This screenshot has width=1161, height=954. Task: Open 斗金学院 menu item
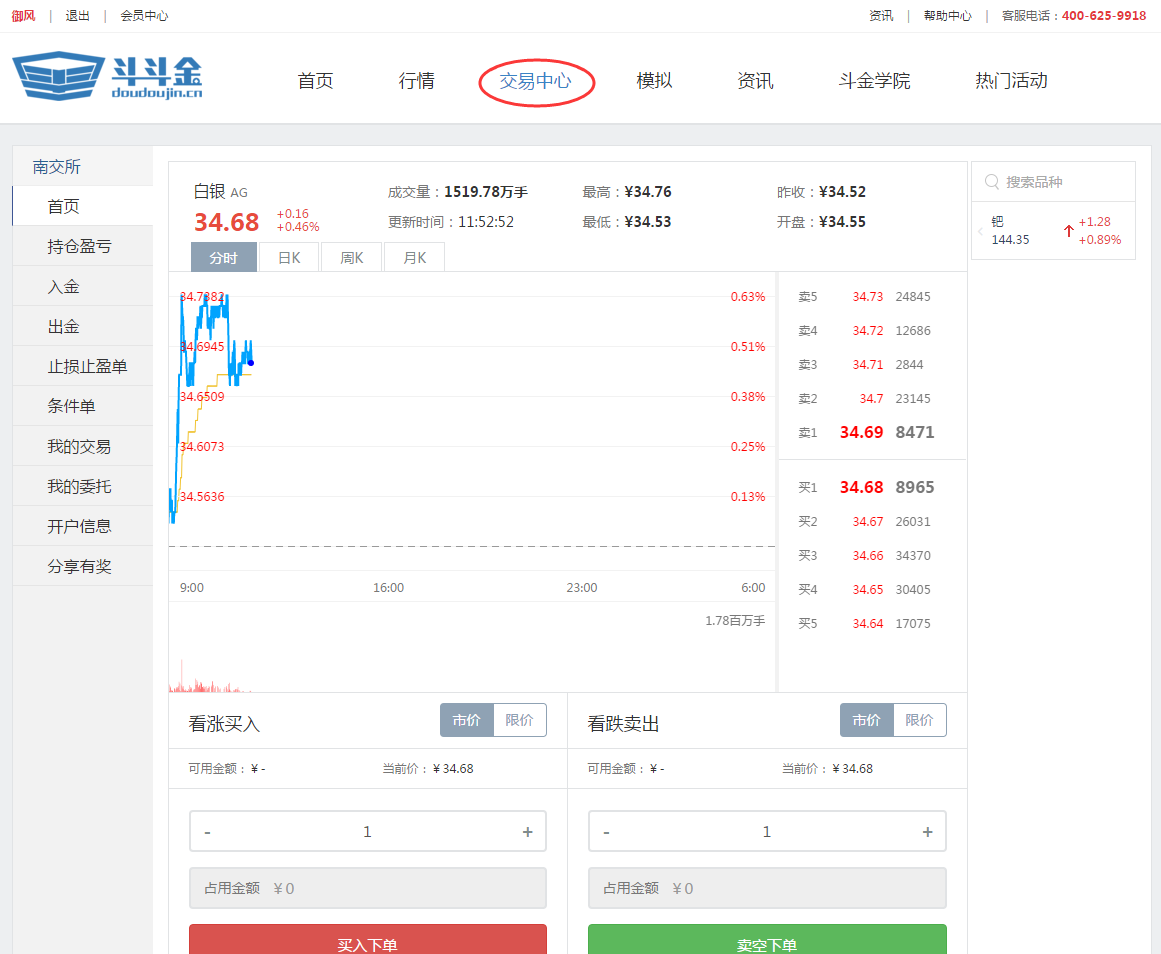coord(874,81)
